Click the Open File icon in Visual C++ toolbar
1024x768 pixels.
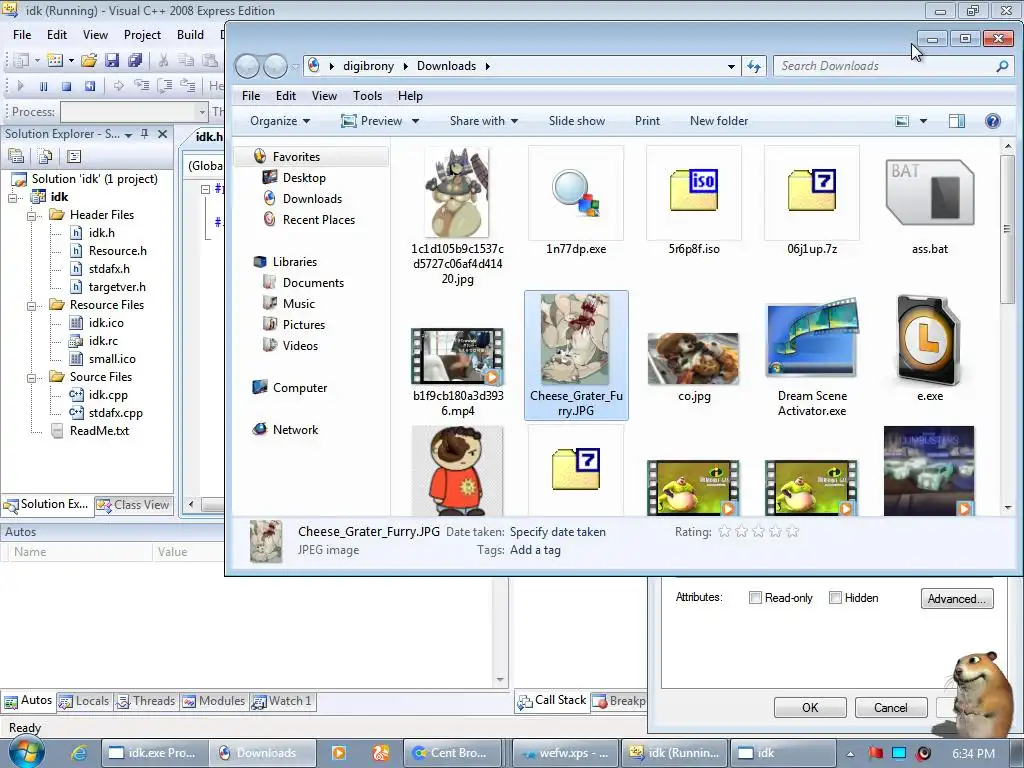89,61
